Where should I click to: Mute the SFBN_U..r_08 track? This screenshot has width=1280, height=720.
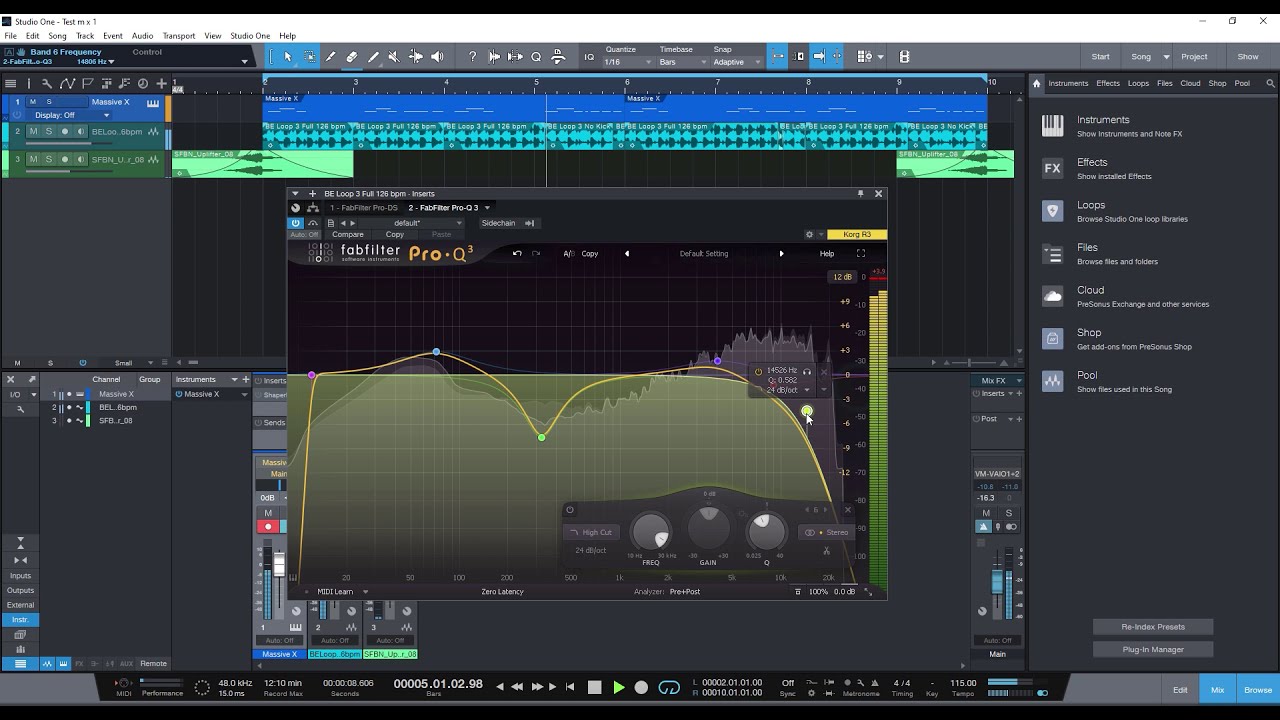(33, 159)
